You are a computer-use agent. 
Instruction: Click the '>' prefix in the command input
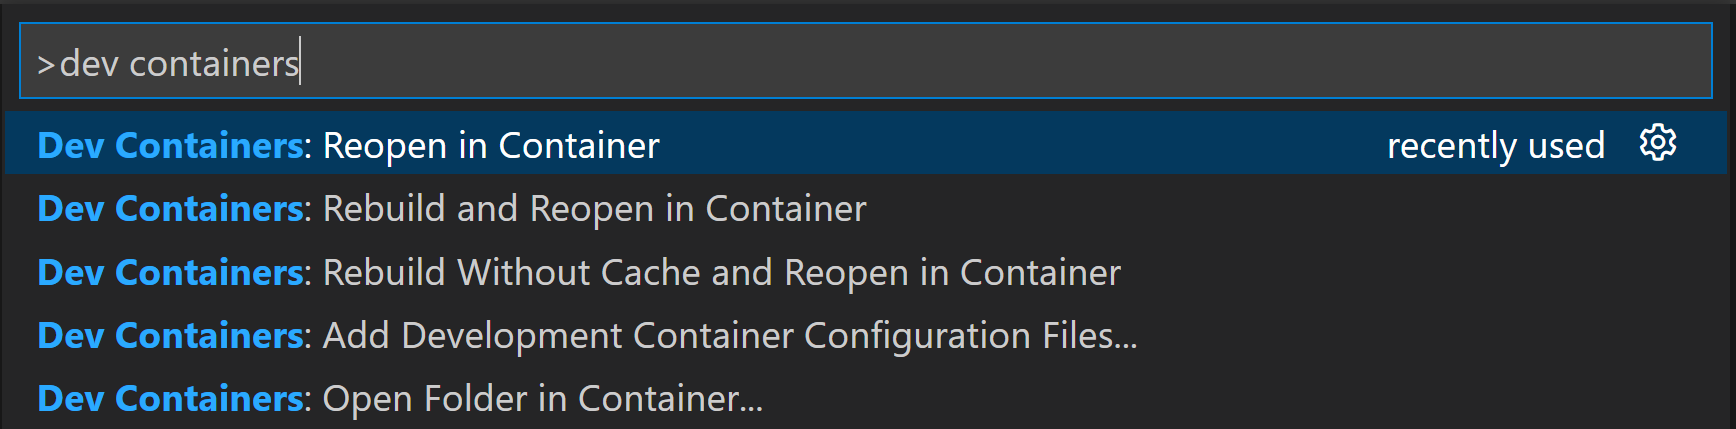pos(46,65)
